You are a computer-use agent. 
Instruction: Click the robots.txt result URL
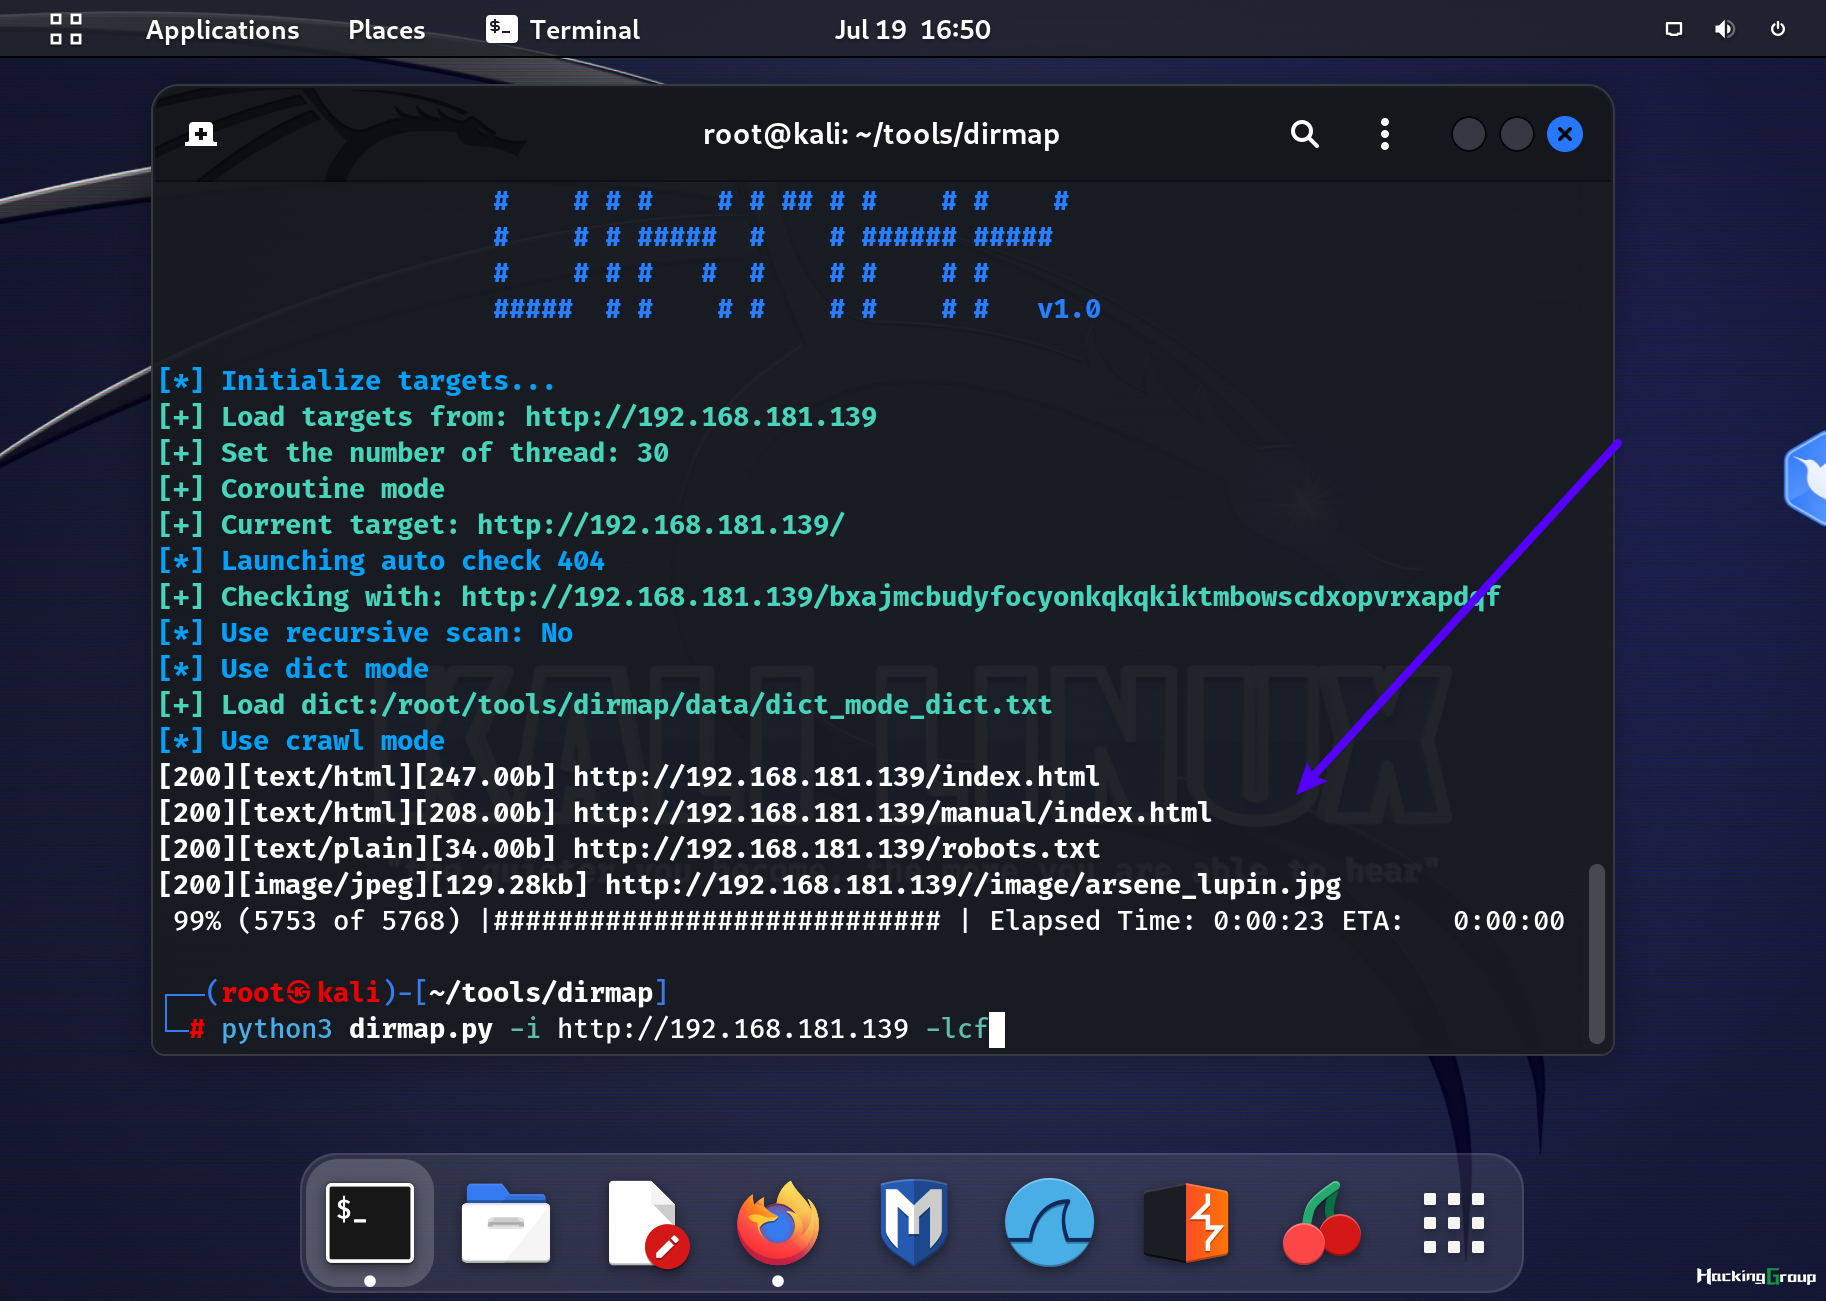[x=836, y=849]
